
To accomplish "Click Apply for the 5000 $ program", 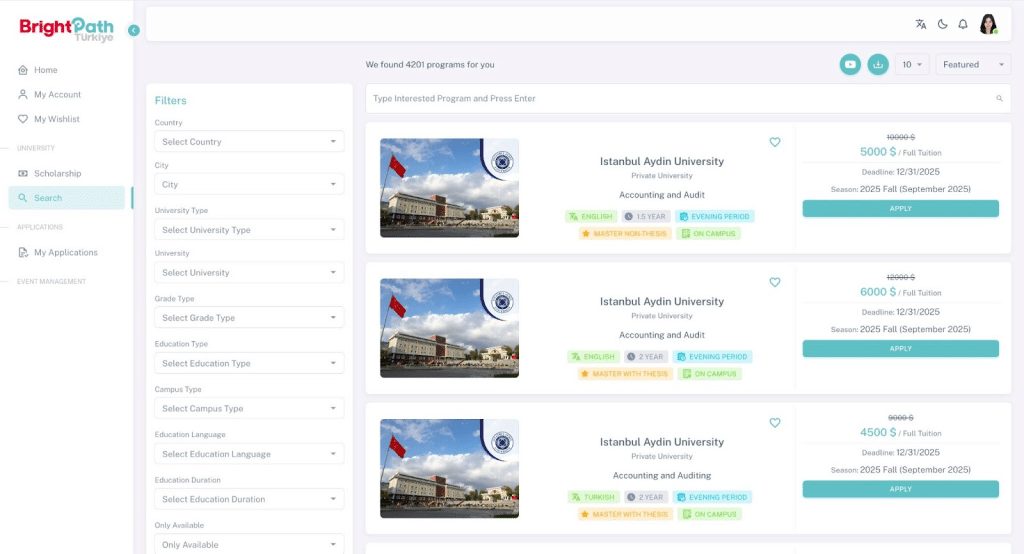I will pyautogui.click(x=900, y=208).
